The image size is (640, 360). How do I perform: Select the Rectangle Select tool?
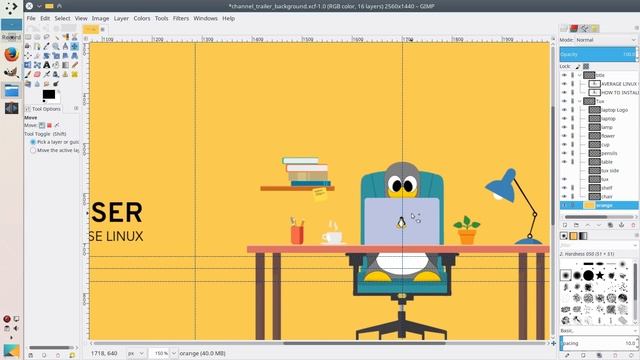coord(28,37)
